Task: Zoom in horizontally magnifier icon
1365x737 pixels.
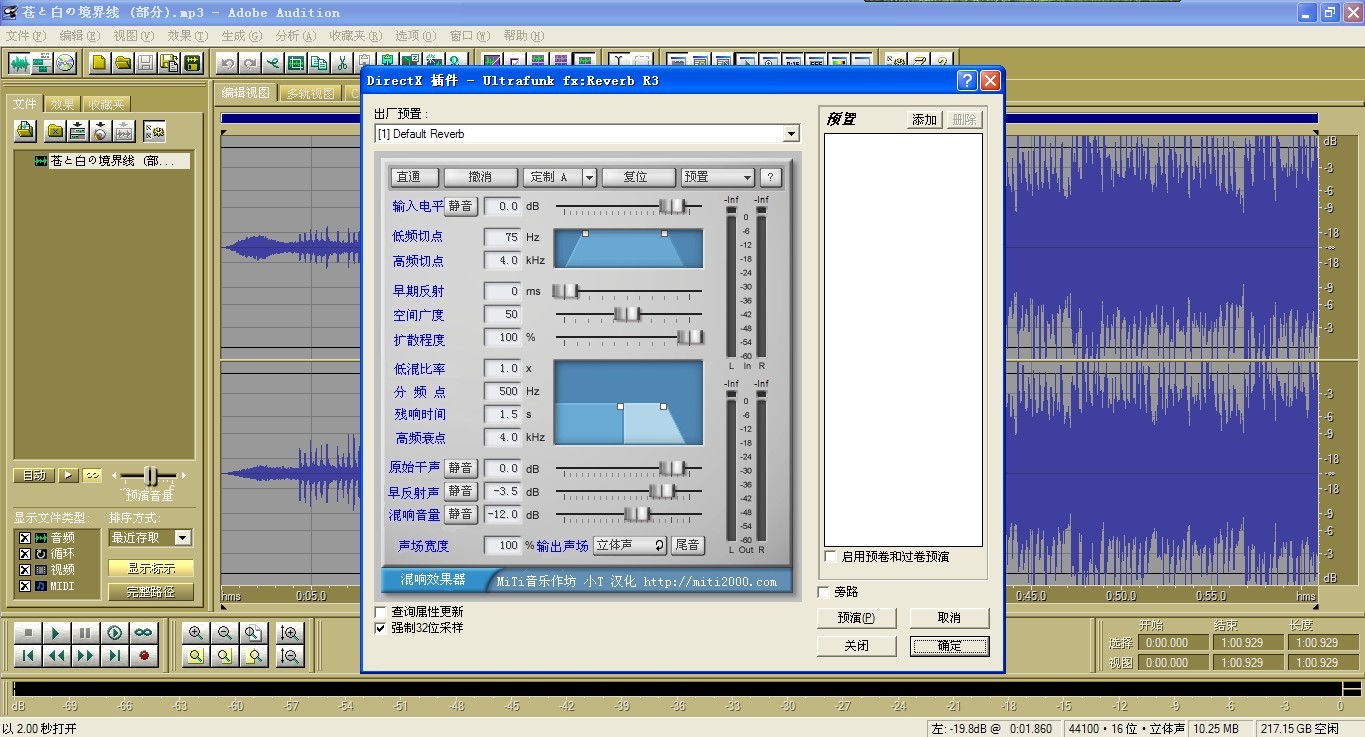Action: (196, 633)
